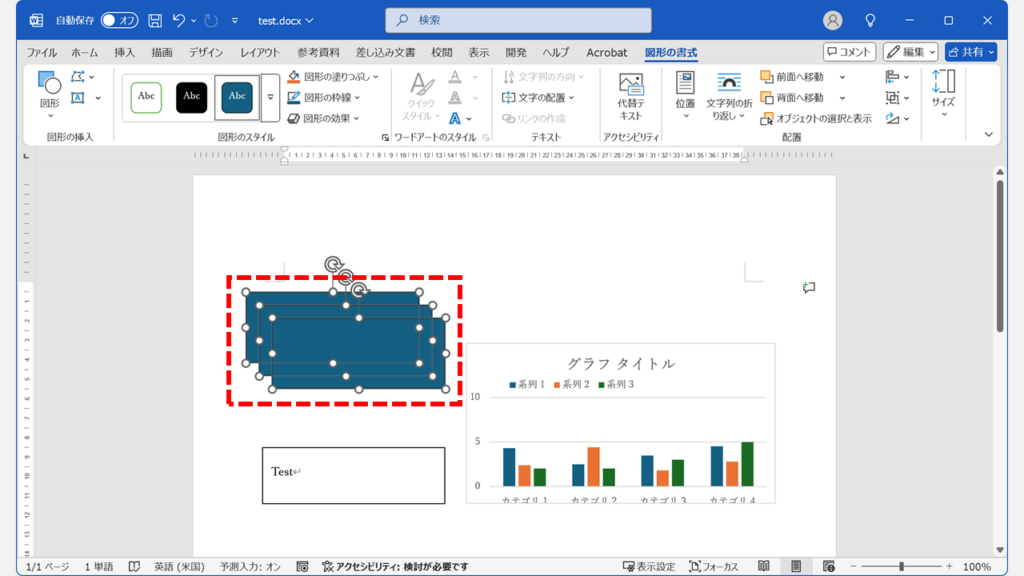The image size is (1024, 576).
Task: Switch to Read Mode view icon
Action: [x=763, y=566]
